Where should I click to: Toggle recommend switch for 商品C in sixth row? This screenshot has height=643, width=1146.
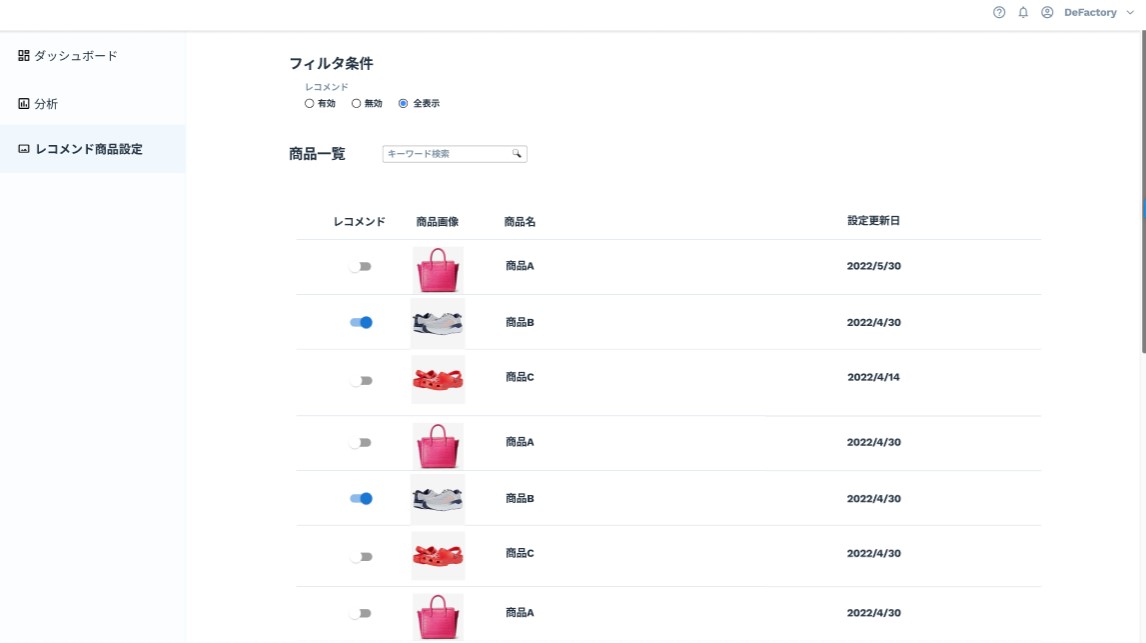click(360, 557)
